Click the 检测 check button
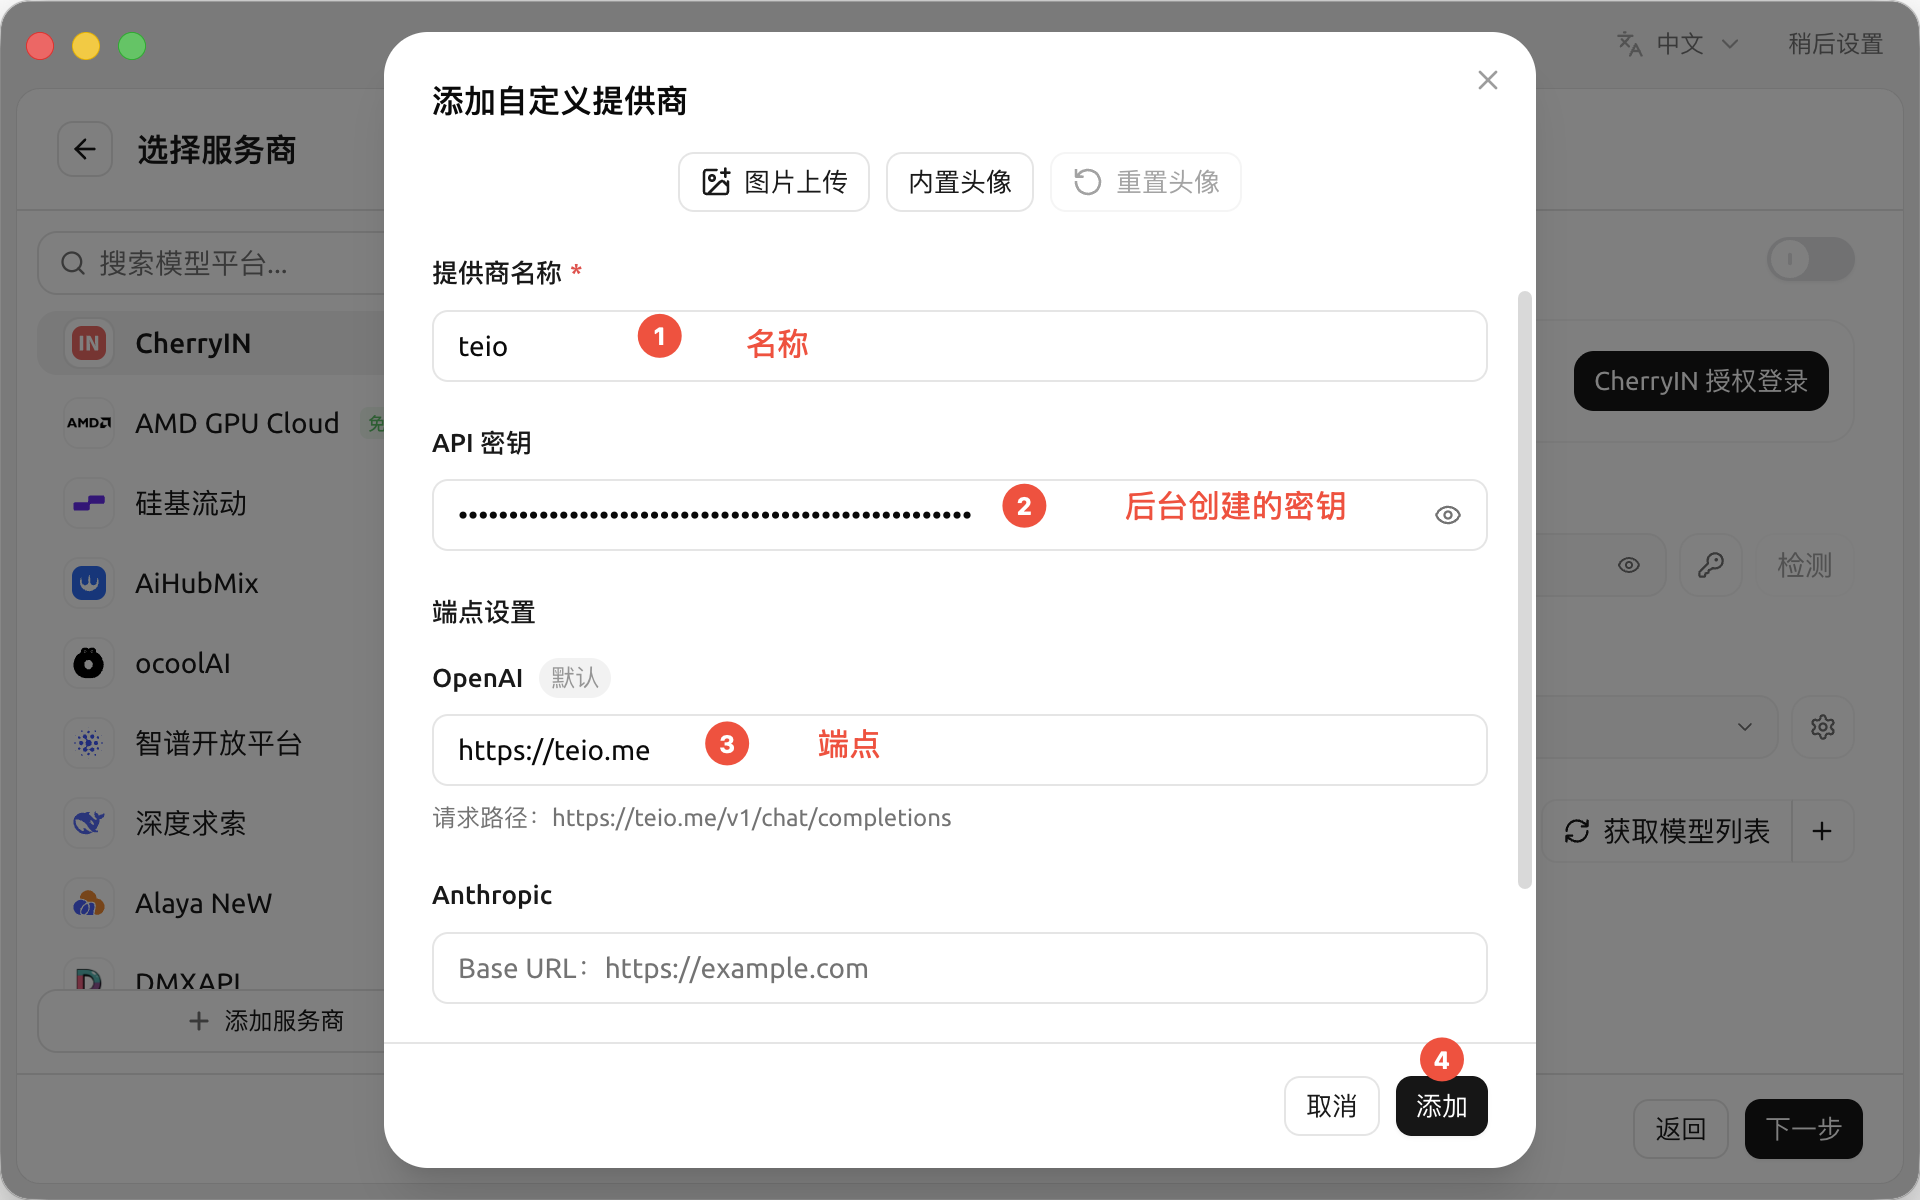This screenshot has width=1920, height=1200. (1804, 565)
